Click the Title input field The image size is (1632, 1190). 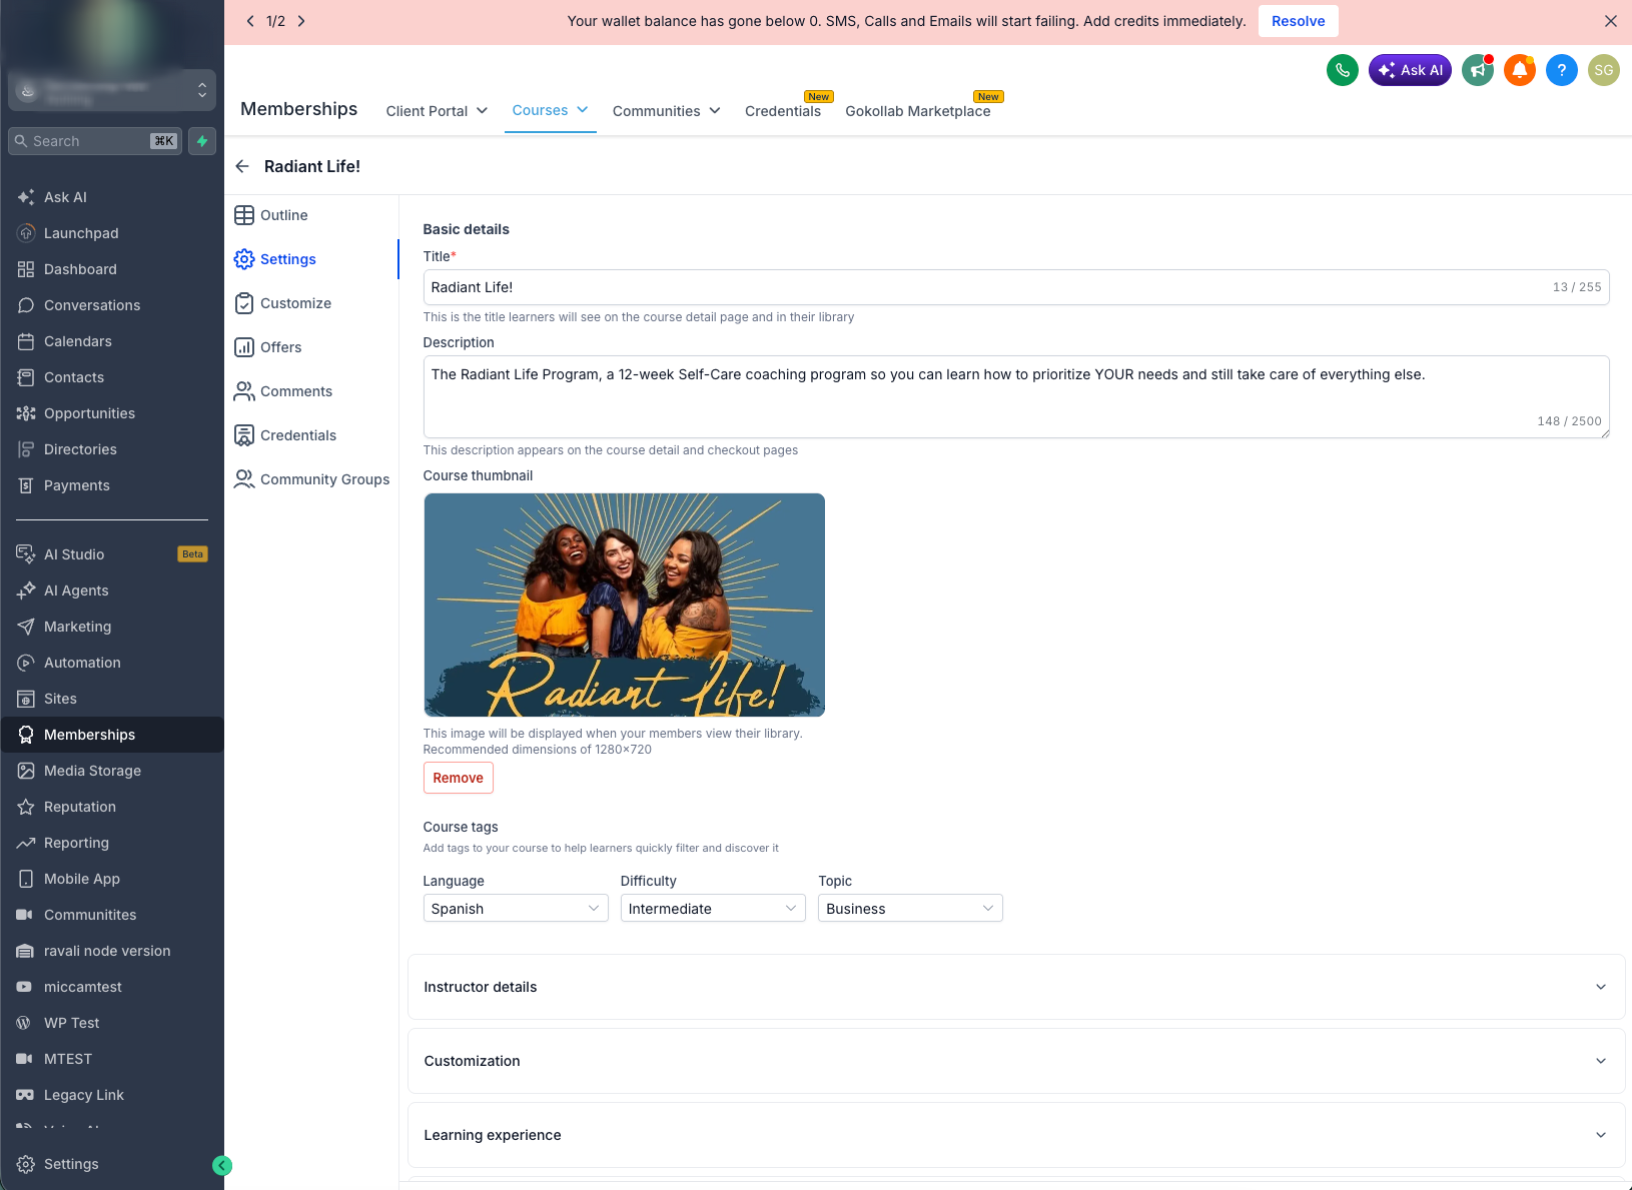(x=1016, y=287)
